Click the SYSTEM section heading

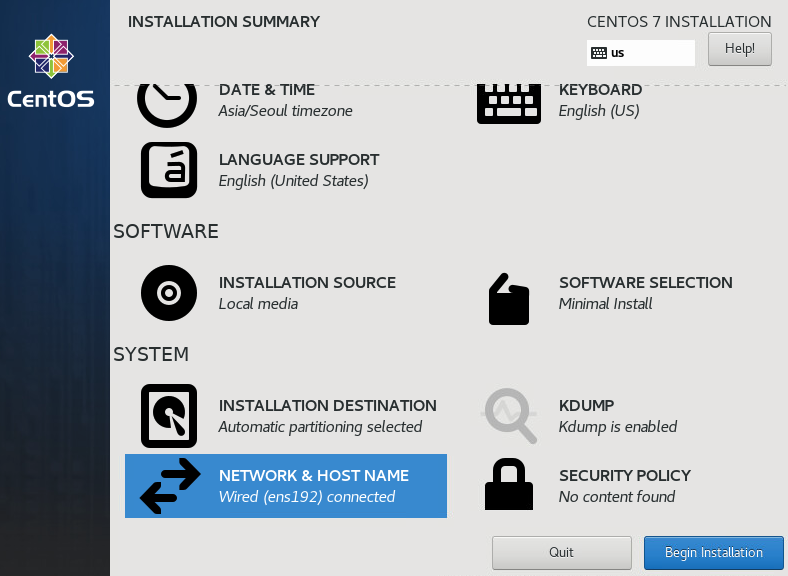(x=151, y=355)
